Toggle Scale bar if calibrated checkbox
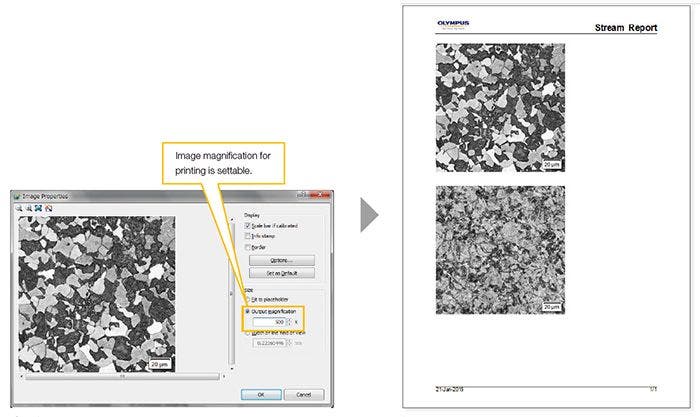Viewport: 700px width, 417px height. pos(248,225)
